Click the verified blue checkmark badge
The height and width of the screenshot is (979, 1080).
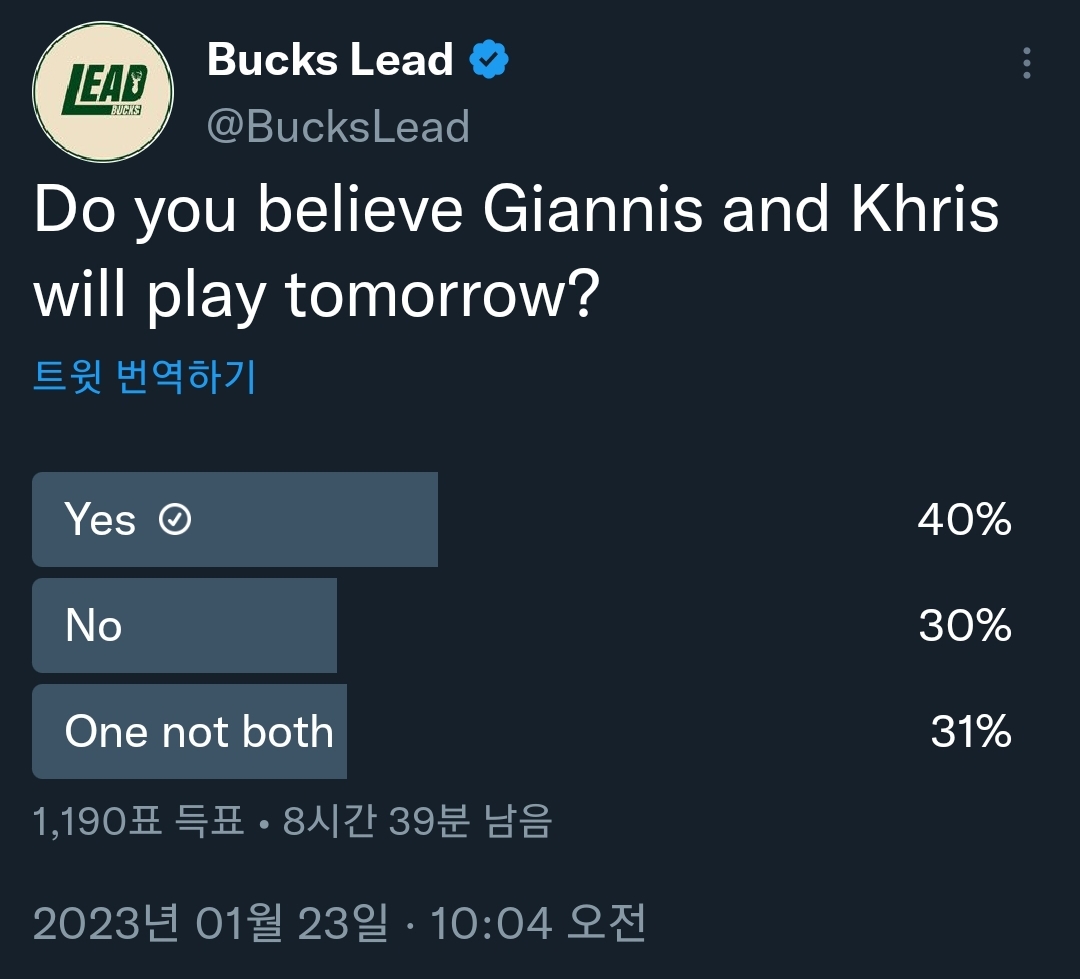pos(489,61)
